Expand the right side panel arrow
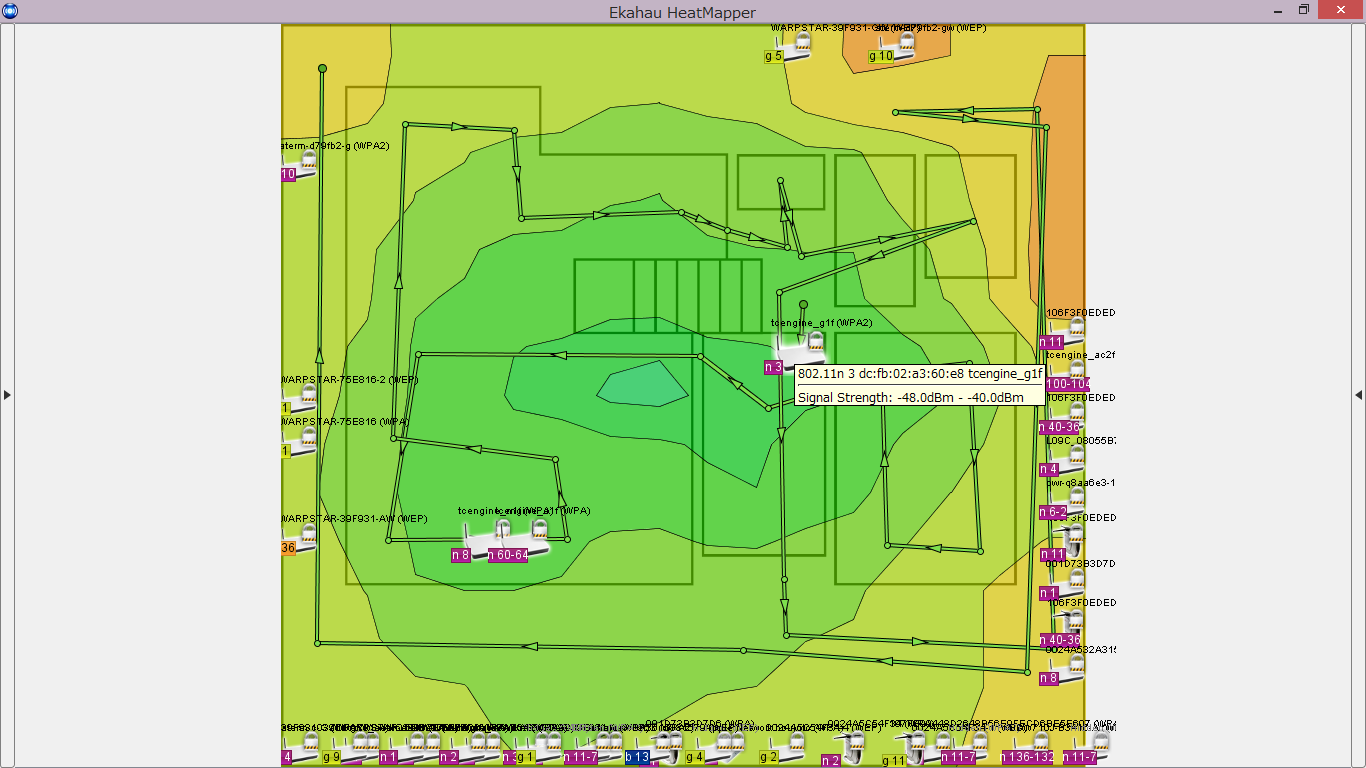1366x768 pixels. [1358, 395]
